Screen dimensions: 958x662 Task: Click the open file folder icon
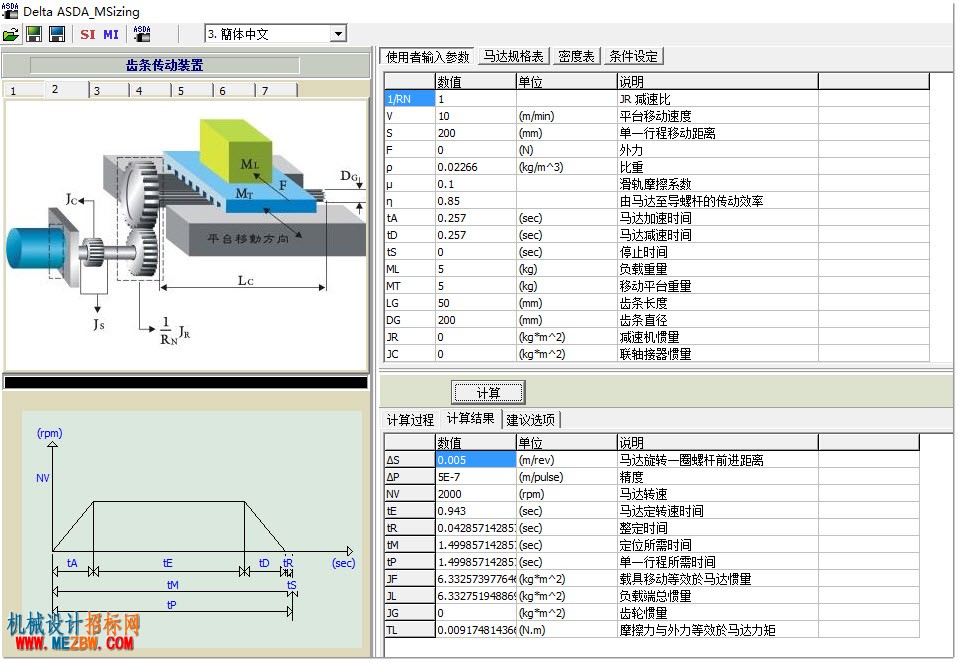tap(11, 34)
